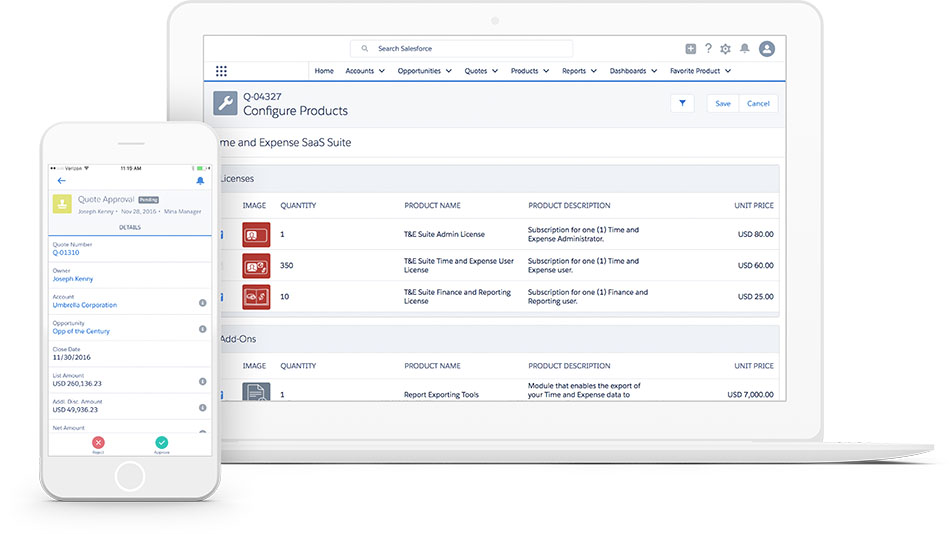This screenshot has width=952, height=534.
Task: Select the DETAILS tab on the phone
Action: tap(130, 228)
